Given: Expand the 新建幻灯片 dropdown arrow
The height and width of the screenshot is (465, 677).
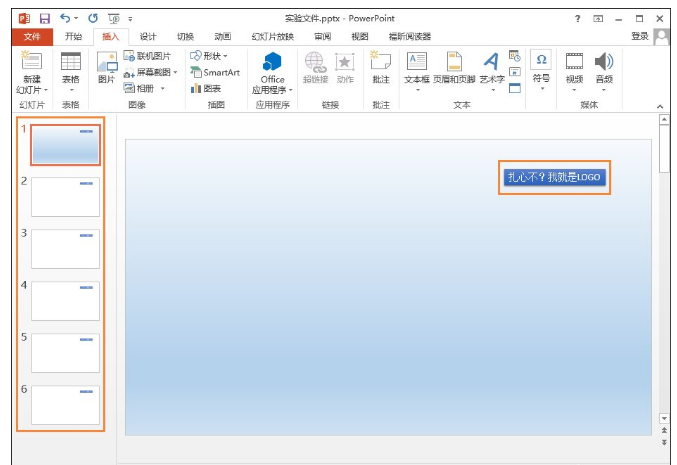Looking at the screenshot, I should (x=46, y=90).
